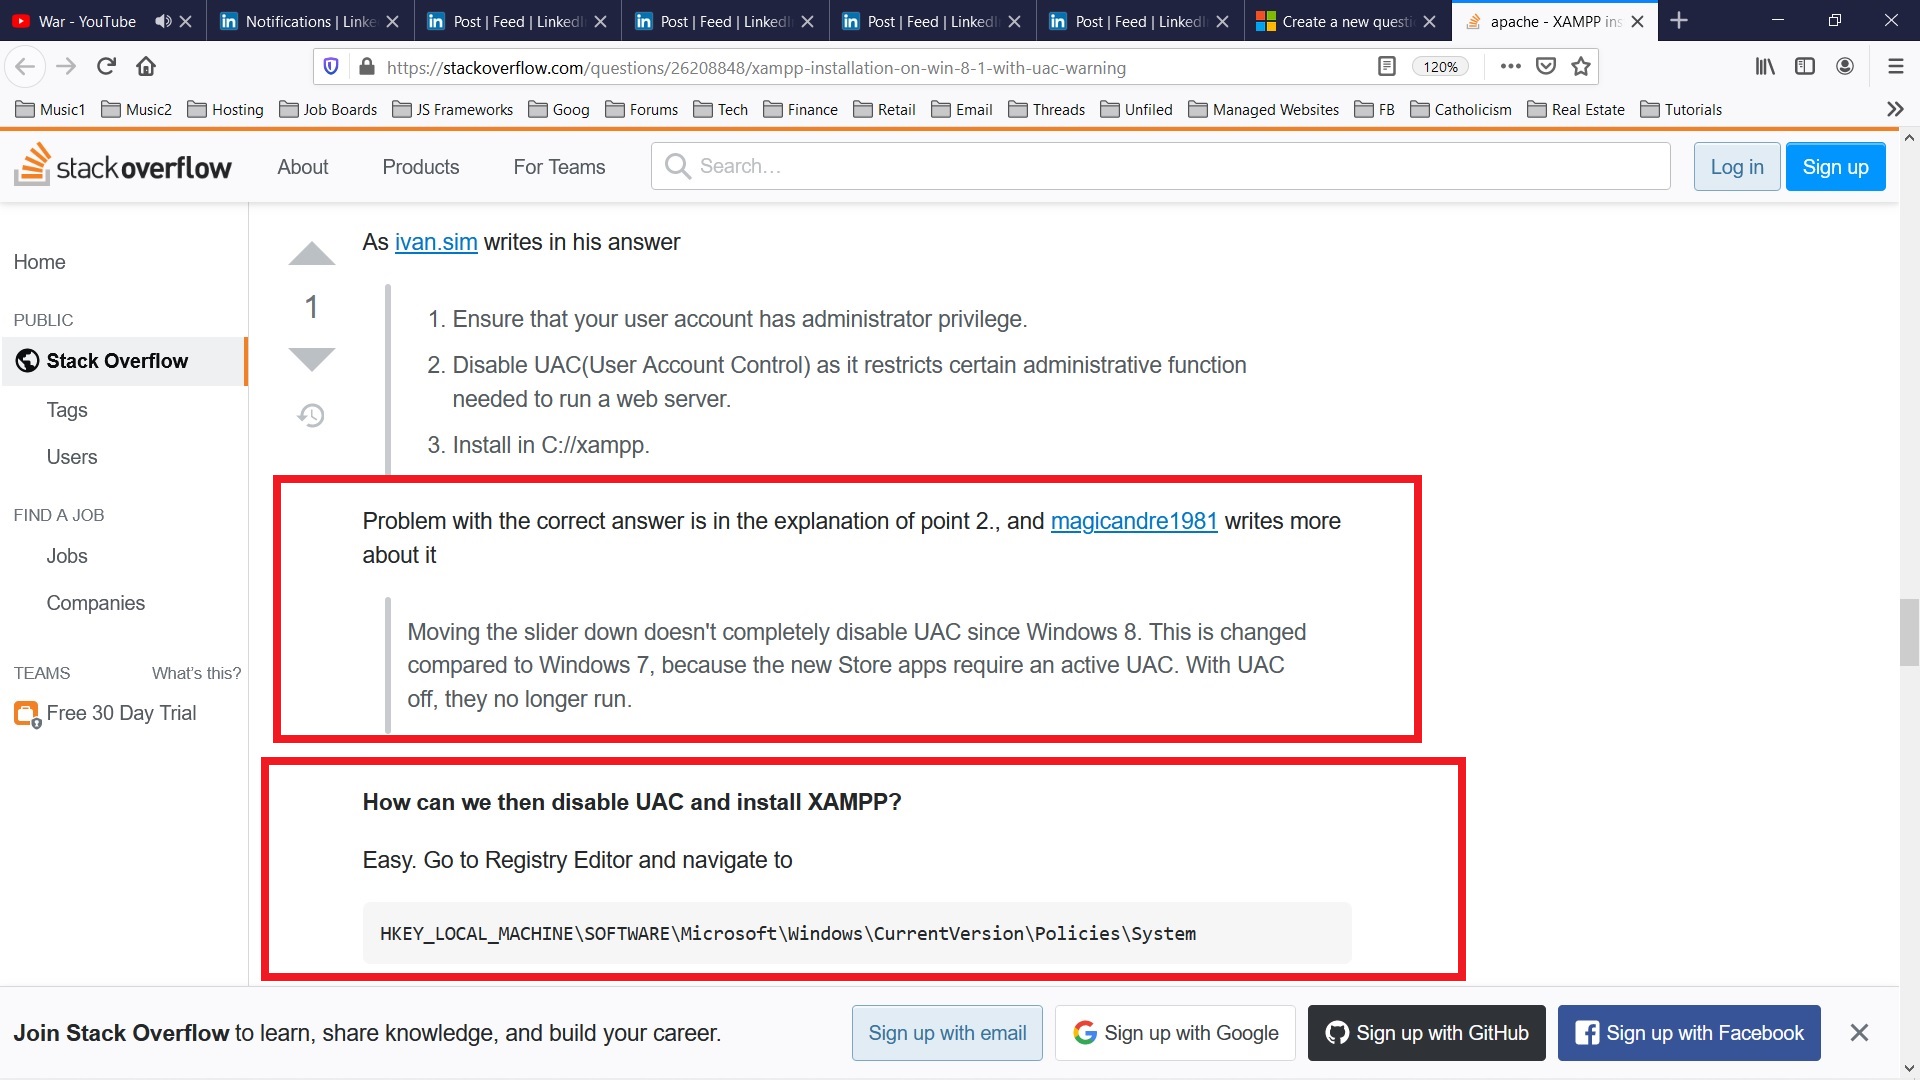
Task: Downvote the answer with the down arrow
Action: pos(311,358)
